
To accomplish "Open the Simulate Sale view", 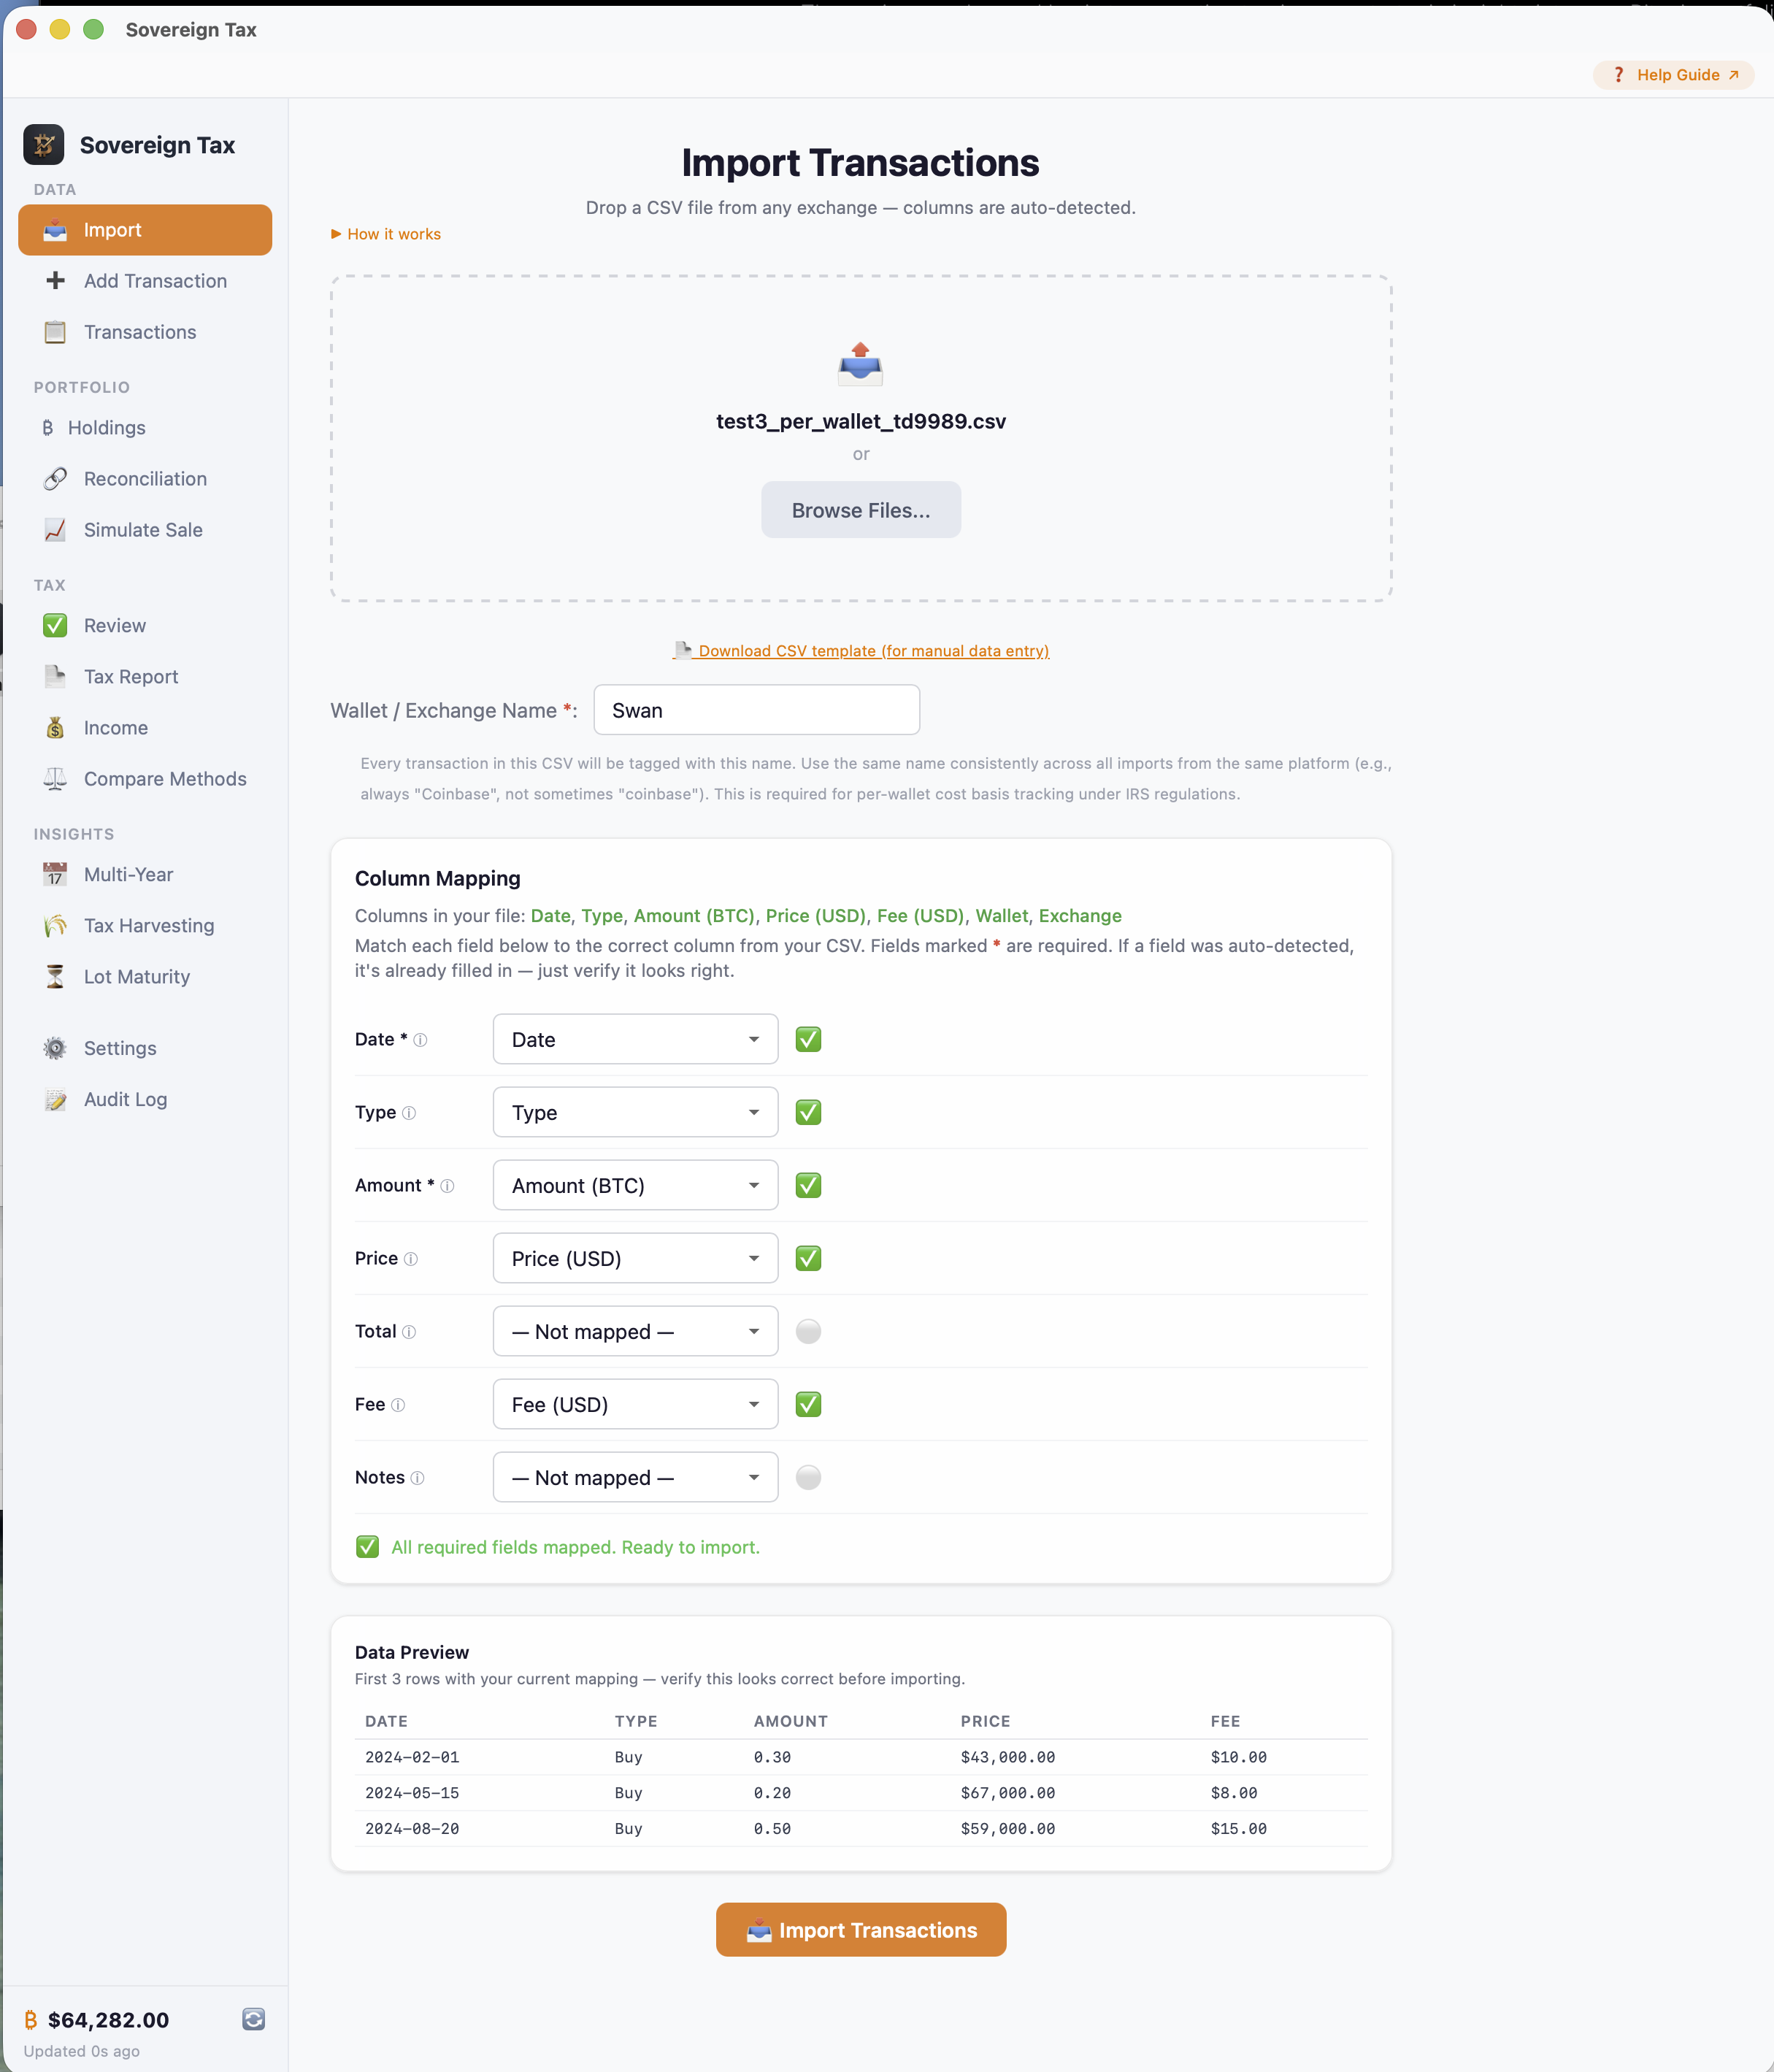I will (x=142, y=530).
